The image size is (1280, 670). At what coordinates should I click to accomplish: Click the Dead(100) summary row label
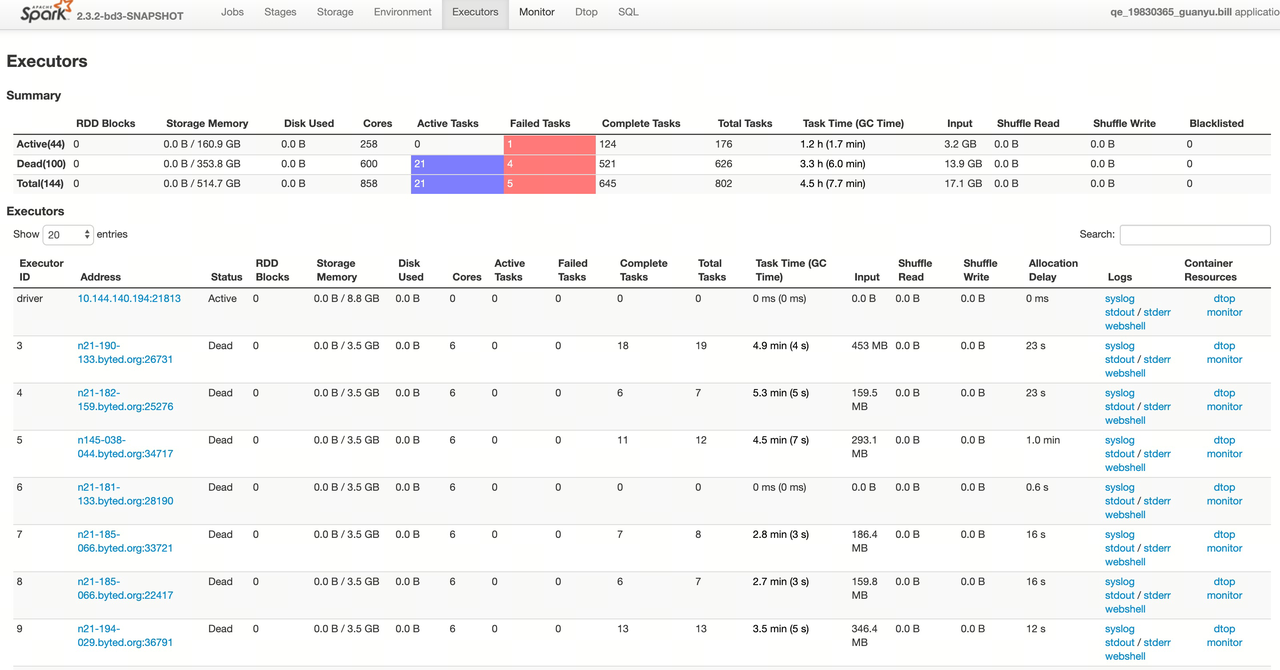click(41, 164)
